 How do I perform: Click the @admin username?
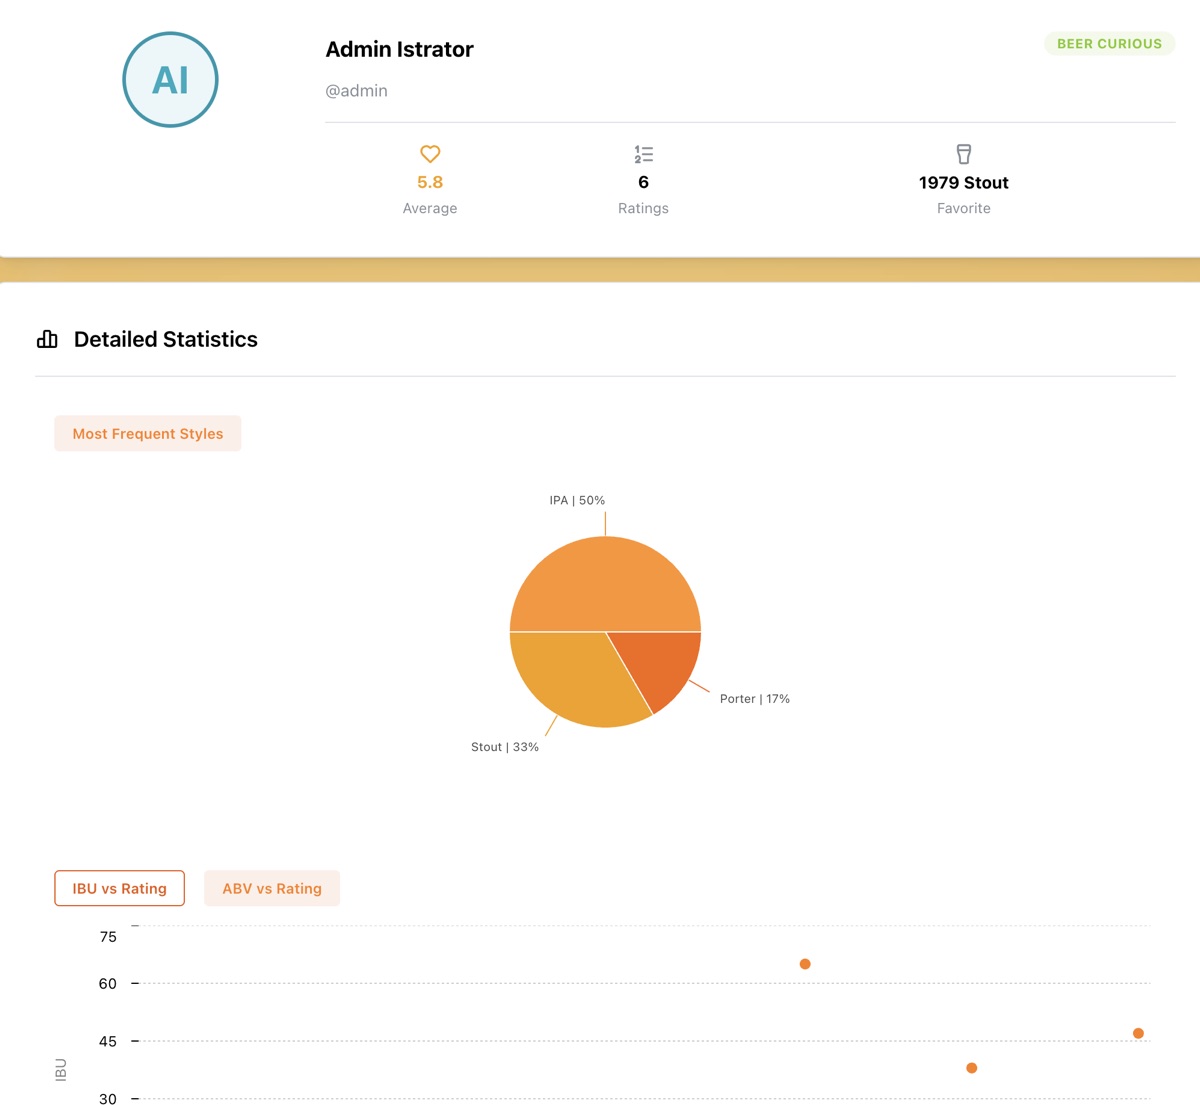tap(356, 90)
